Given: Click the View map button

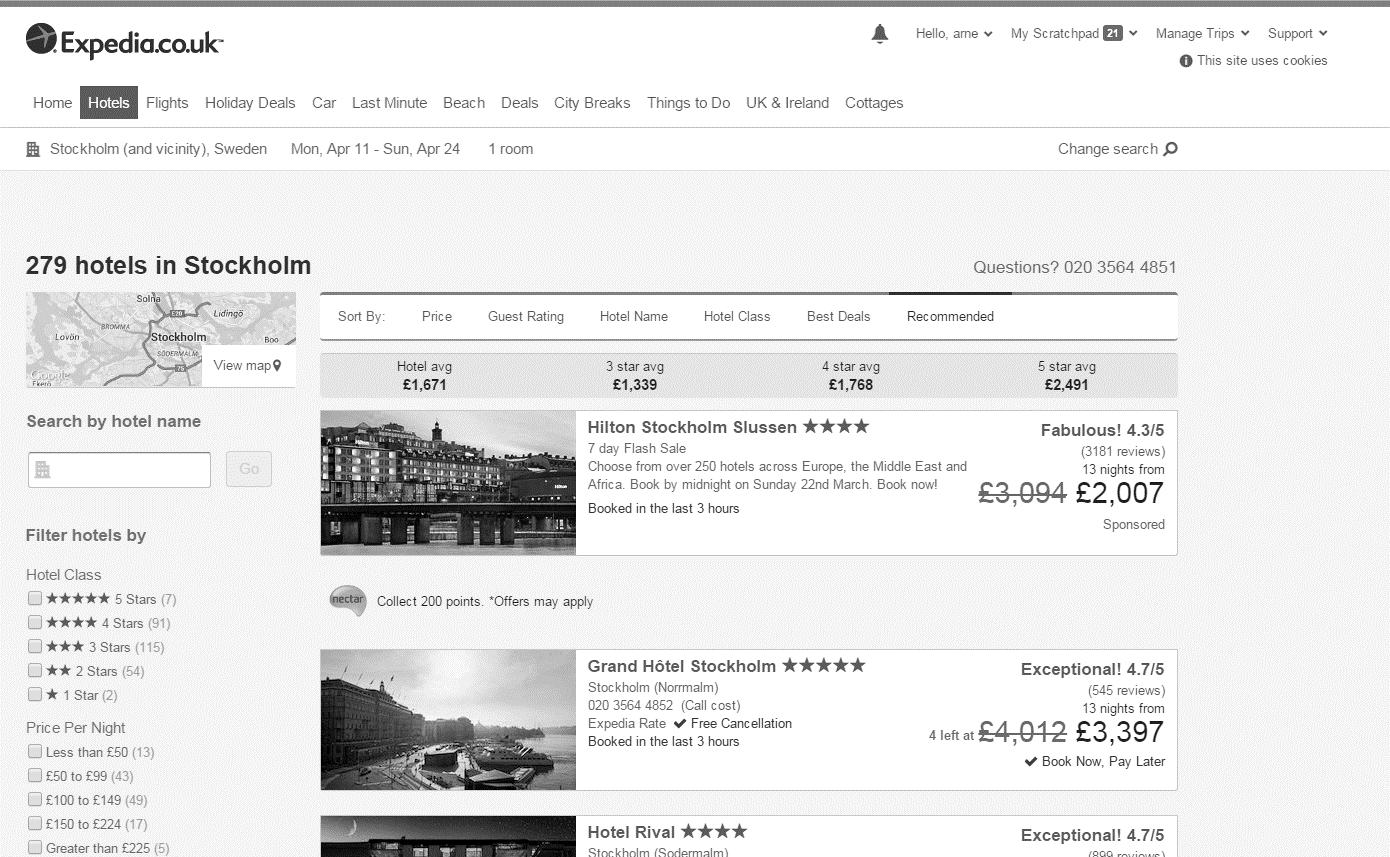Looking at the screenshot, I should click(x=248, y=366).
